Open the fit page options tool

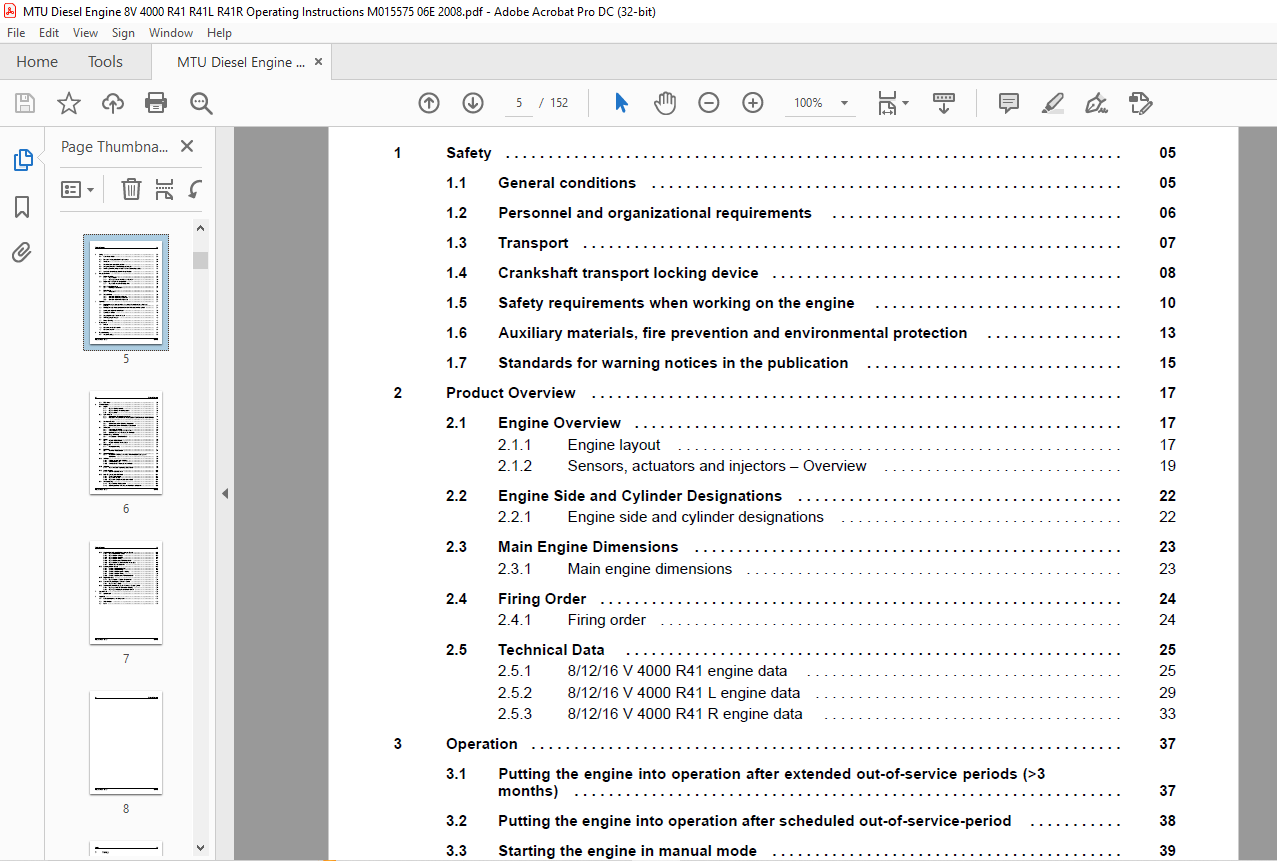[x=892, y=103]
